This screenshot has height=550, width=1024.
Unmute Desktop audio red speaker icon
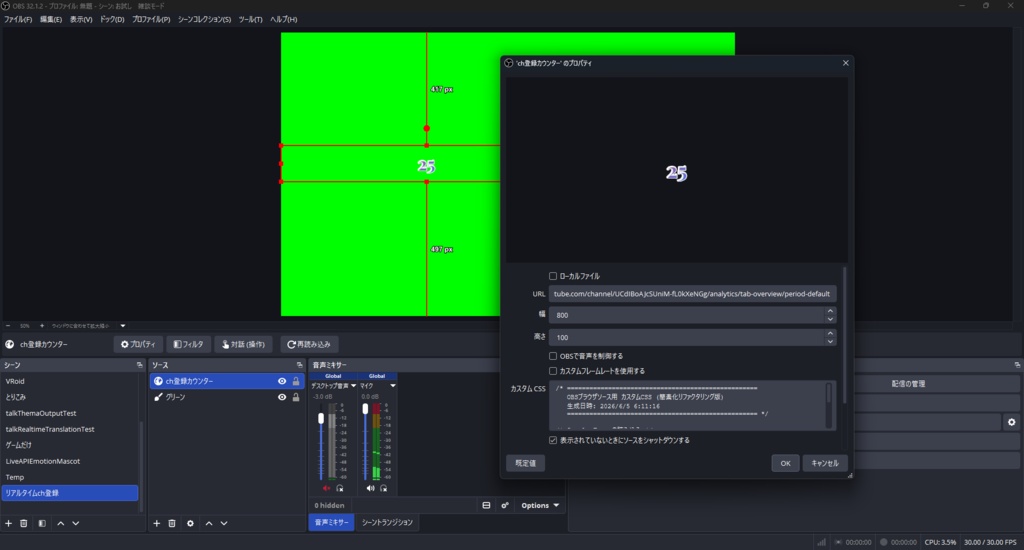point(326,489)
